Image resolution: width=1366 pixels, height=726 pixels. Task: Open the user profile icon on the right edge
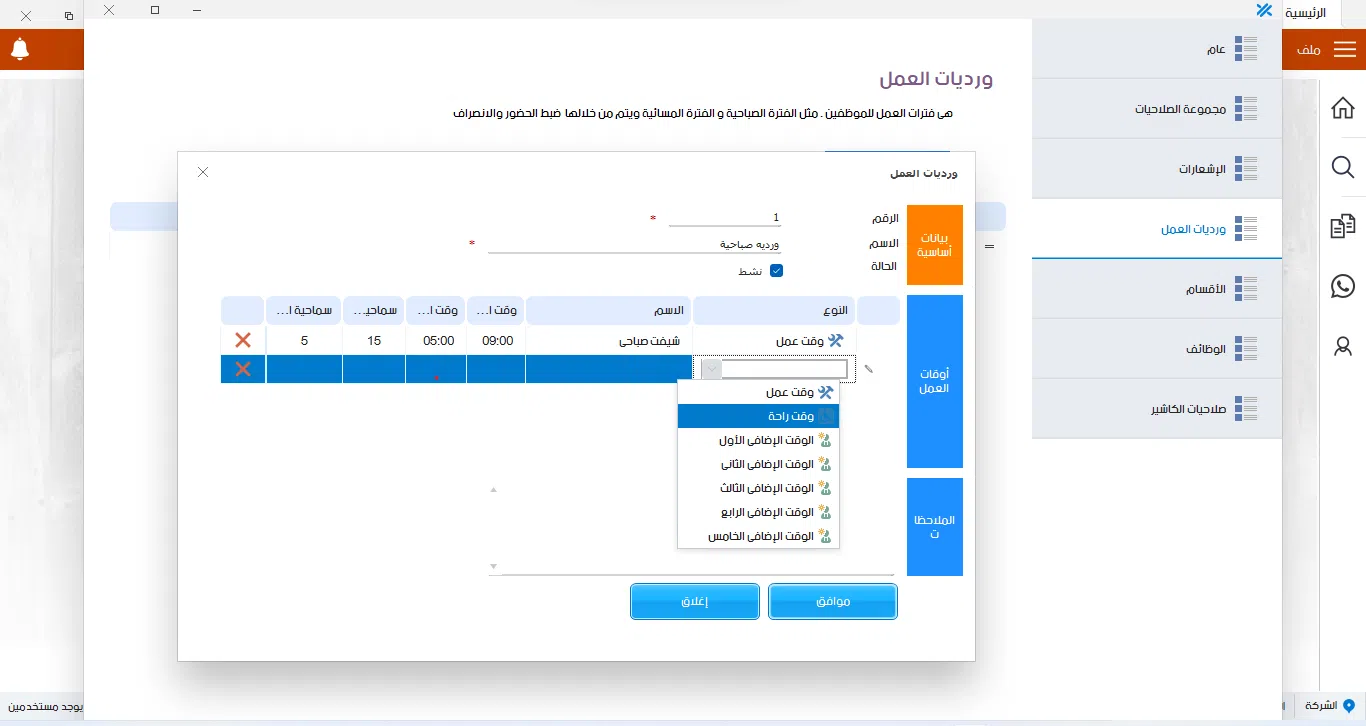click(1343, 347)
